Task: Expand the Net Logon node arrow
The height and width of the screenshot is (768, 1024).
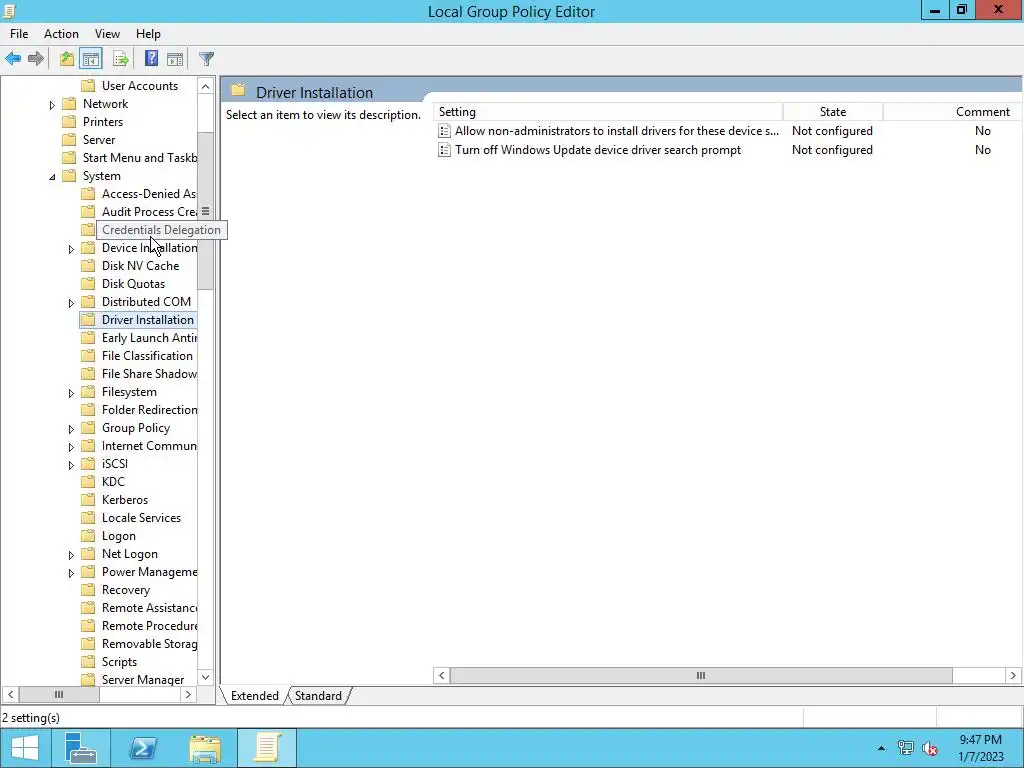Action: [71, 555]
